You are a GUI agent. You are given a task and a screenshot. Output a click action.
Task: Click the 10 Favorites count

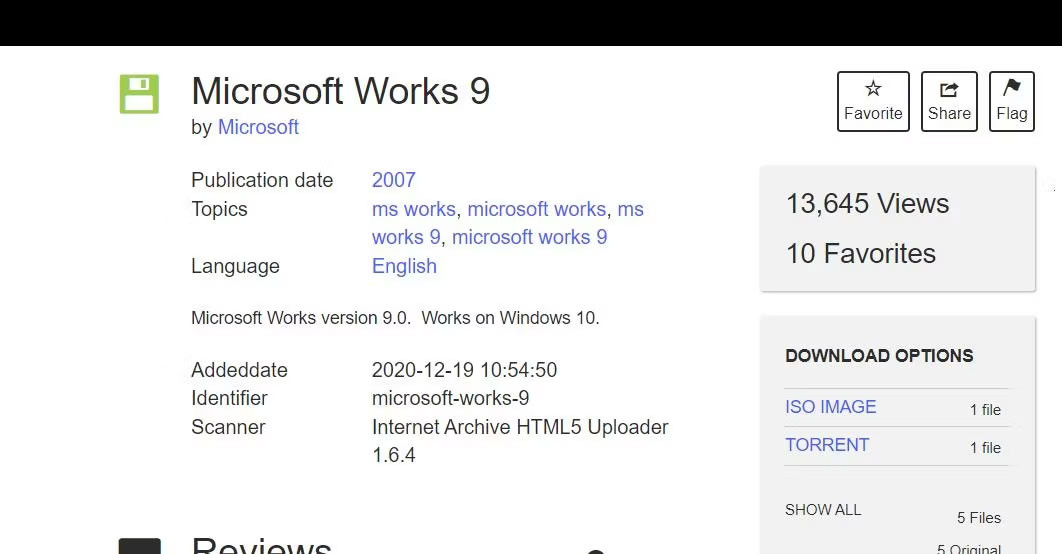pos(860,254)
